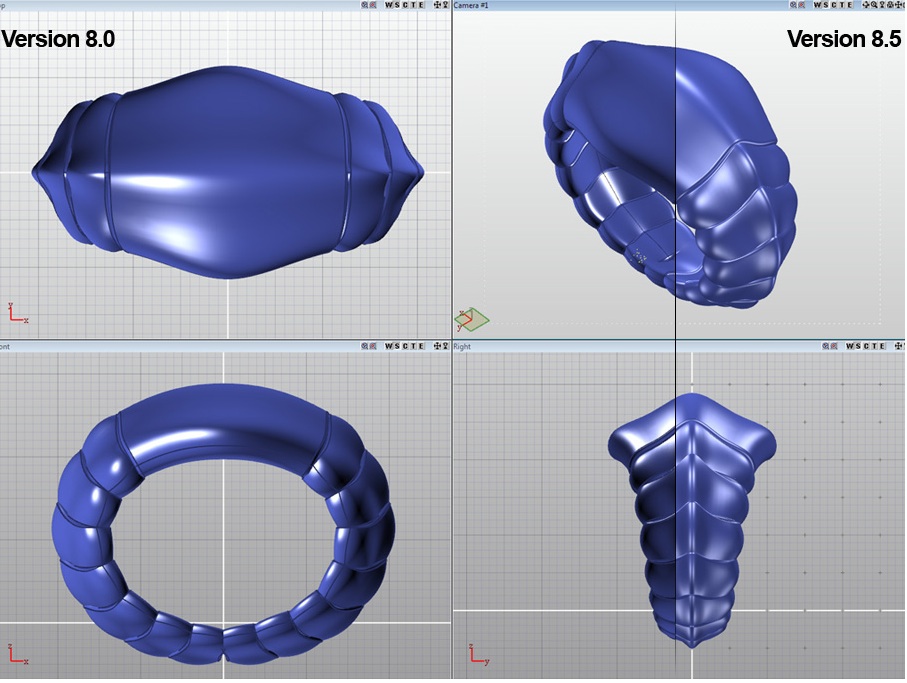The width and height of the screenshot is (907, 683).
Task: Click the blue zoom magnifier in Right viewport header
Action: pos(825,346)
